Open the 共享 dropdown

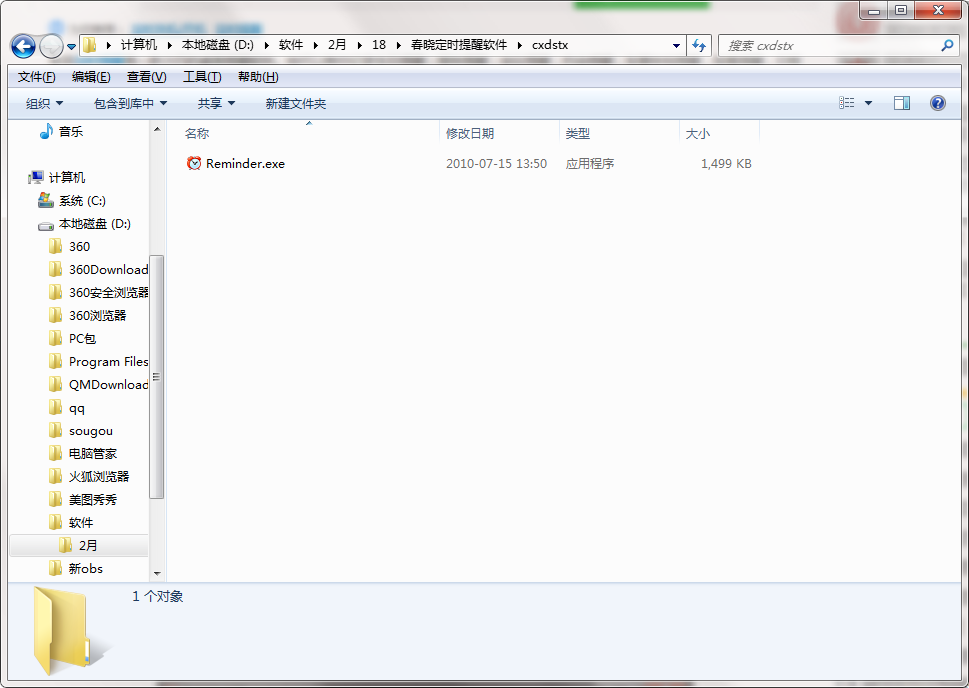[216, 103]
